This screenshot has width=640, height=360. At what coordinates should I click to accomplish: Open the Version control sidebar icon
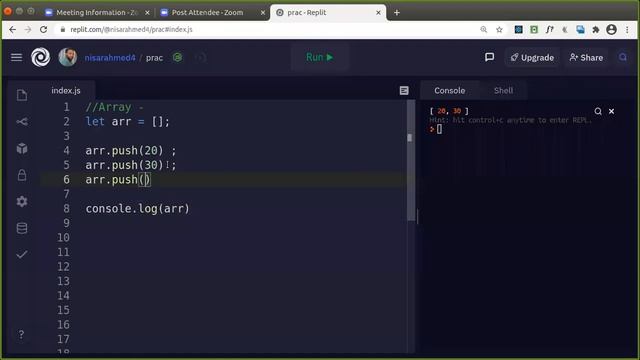pos(22,122)
